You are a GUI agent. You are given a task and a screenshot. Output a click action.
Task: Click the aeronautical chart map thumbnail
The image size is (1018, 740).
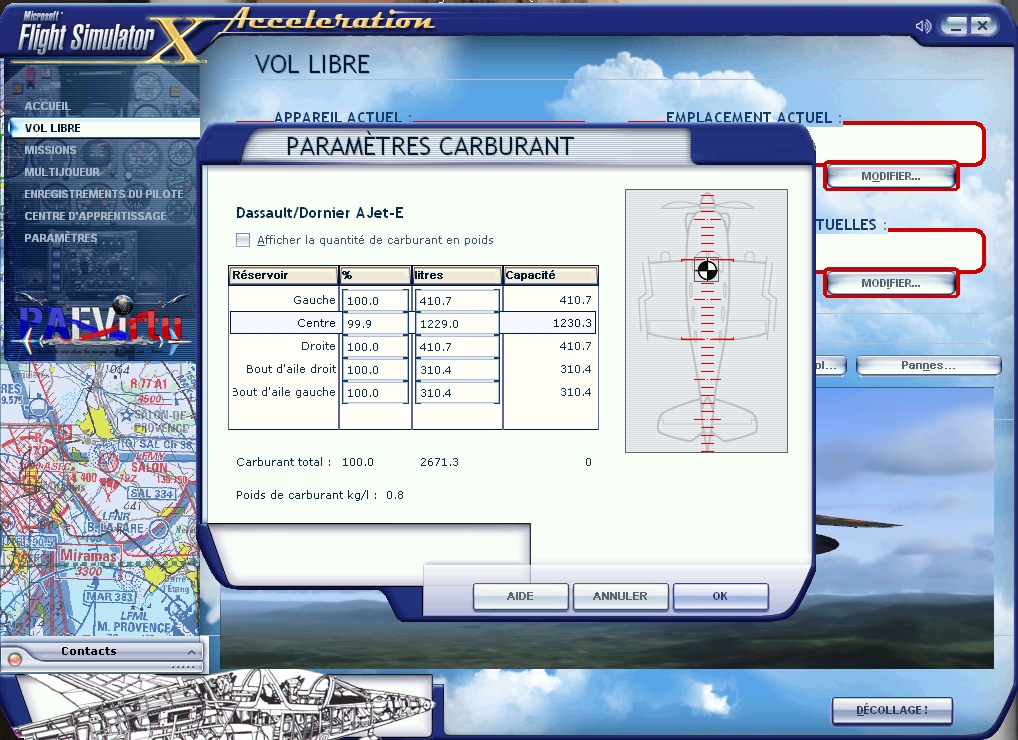[99, 498]
